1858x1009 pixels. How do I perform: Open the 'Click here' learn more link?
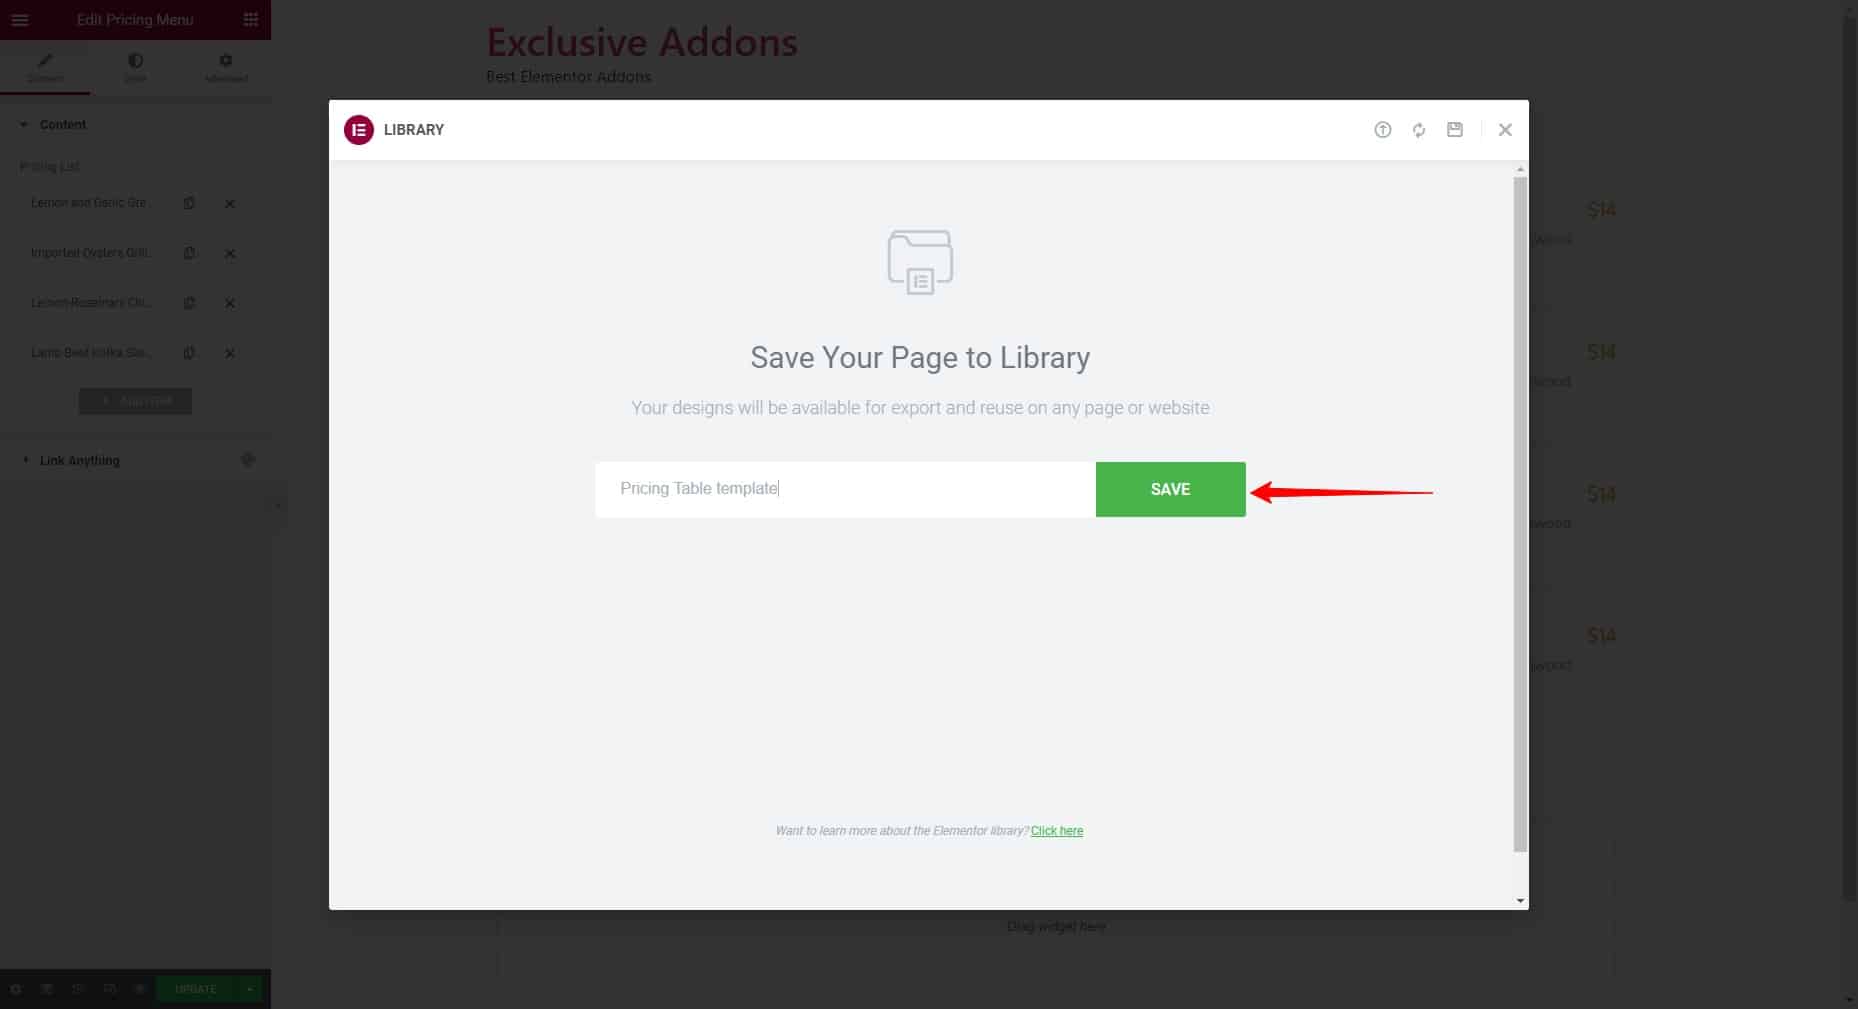coord(1057,831)
